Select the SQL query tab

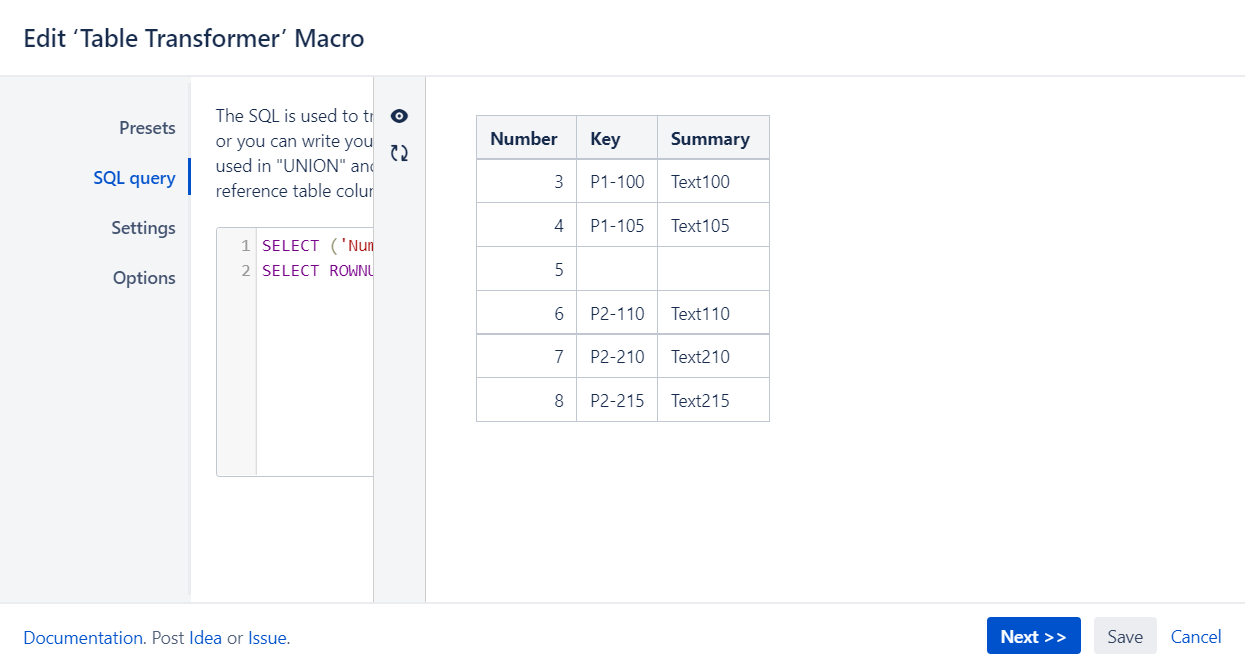[x=135, y=177]
